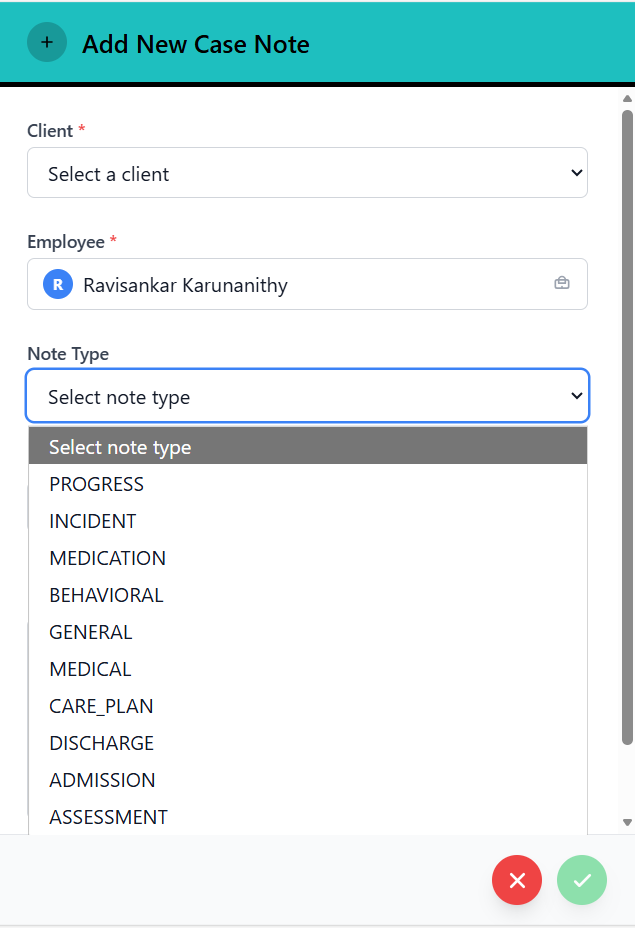Select the ADMISSION option
Image resolution: width=635 pixels, height=928 pixels.
point(102,780)
